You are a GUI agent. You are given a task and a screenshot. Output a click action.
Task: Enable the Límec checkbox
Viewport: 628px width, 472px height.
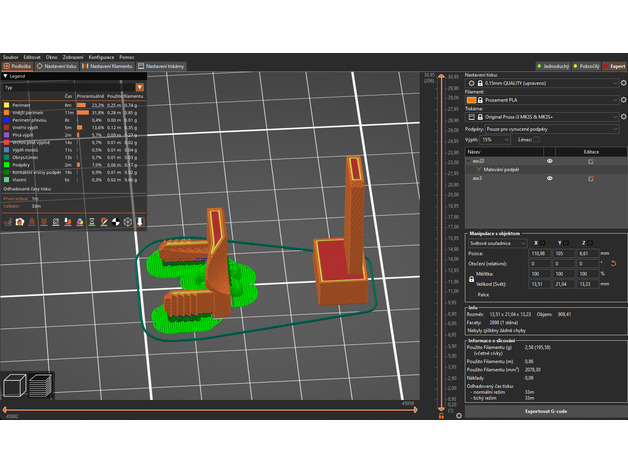[538, 141]
